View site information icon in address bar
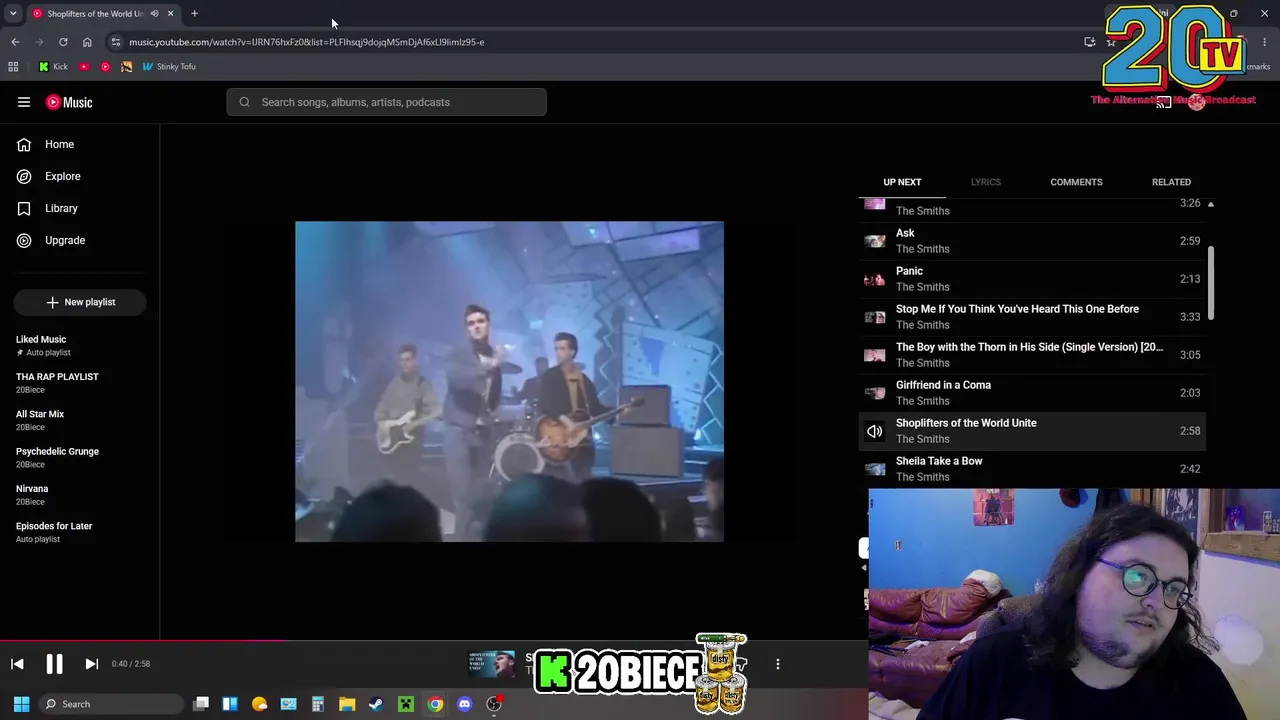 click(x=116, y=42)
